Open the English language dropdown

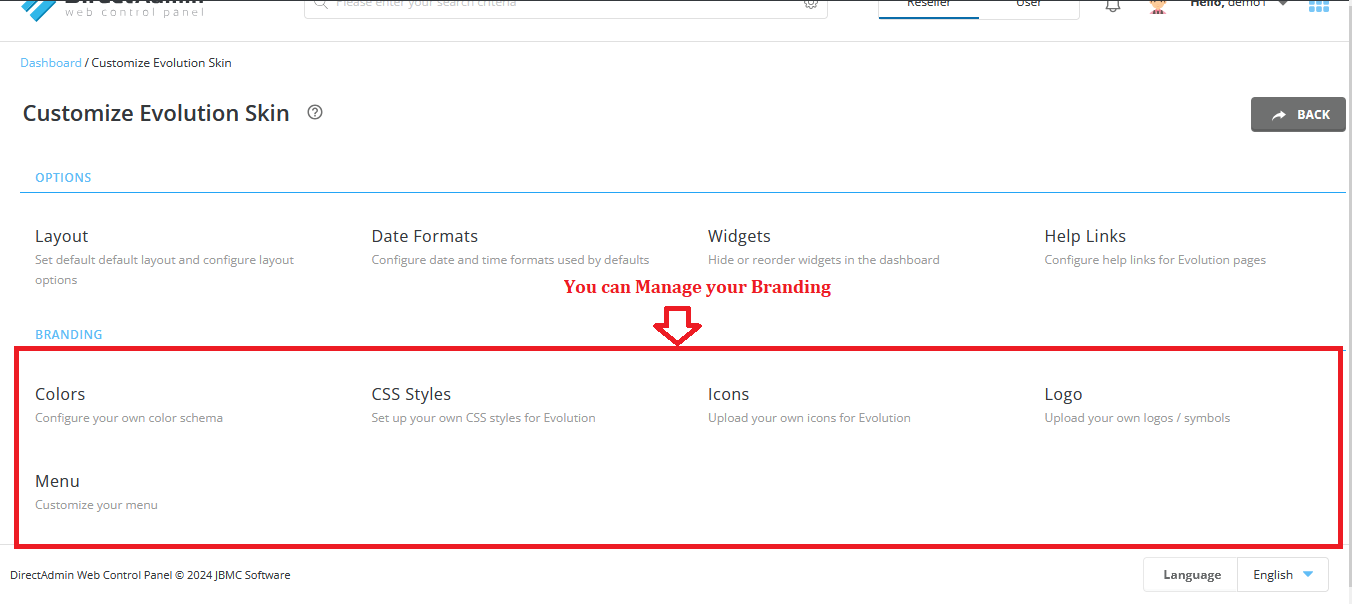point(1283,575)
